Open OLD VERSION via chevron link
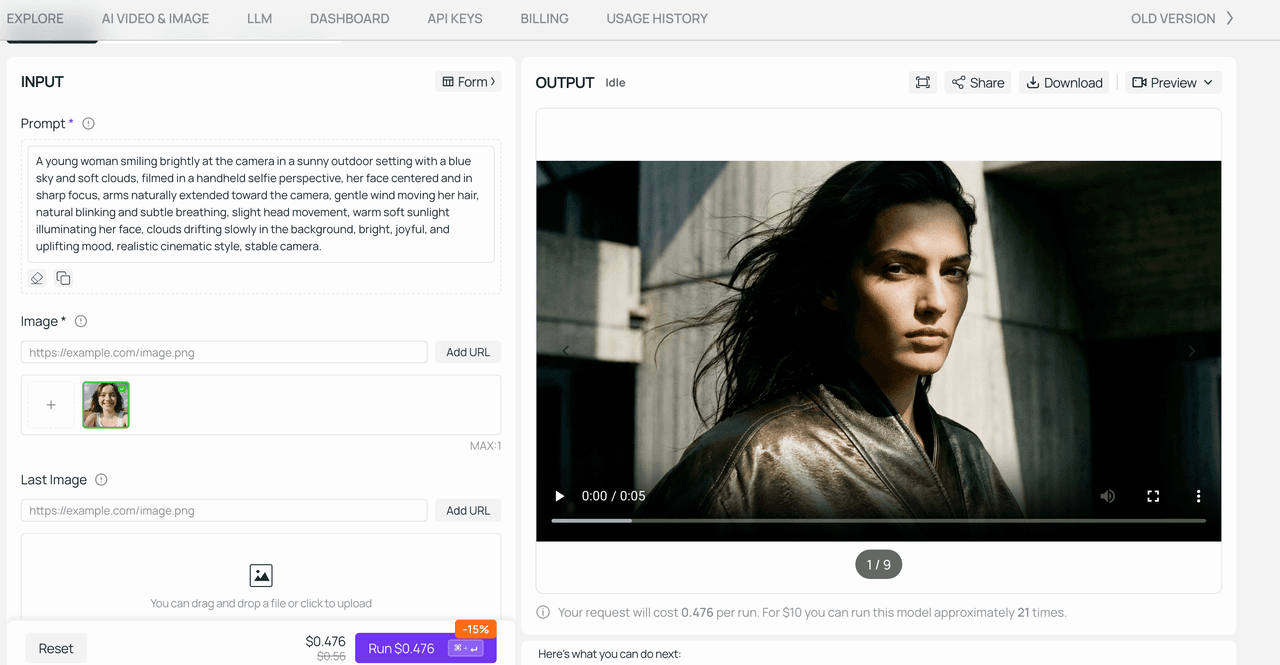Screen dimensions: 1280x665 point(1182,18)
